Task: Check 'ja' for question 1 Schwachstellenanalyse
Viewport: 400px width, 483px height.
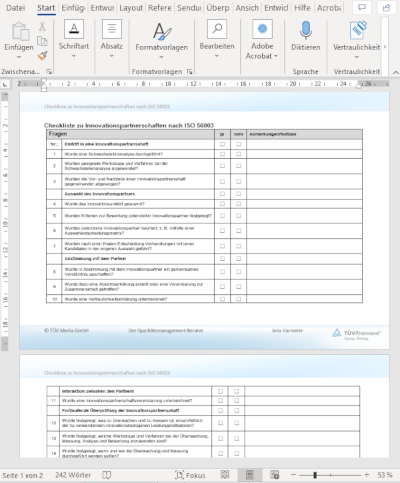Action: (222, 154)
